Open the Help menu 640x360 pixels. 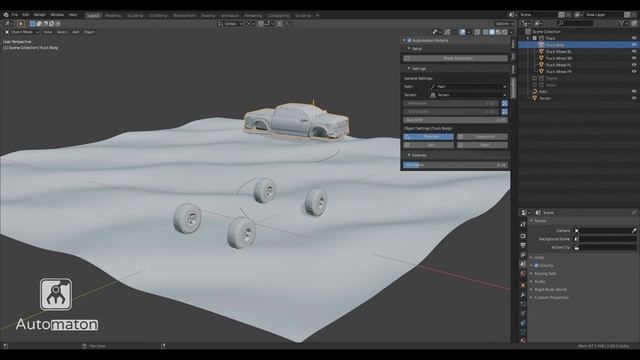(x=73, y=15)
